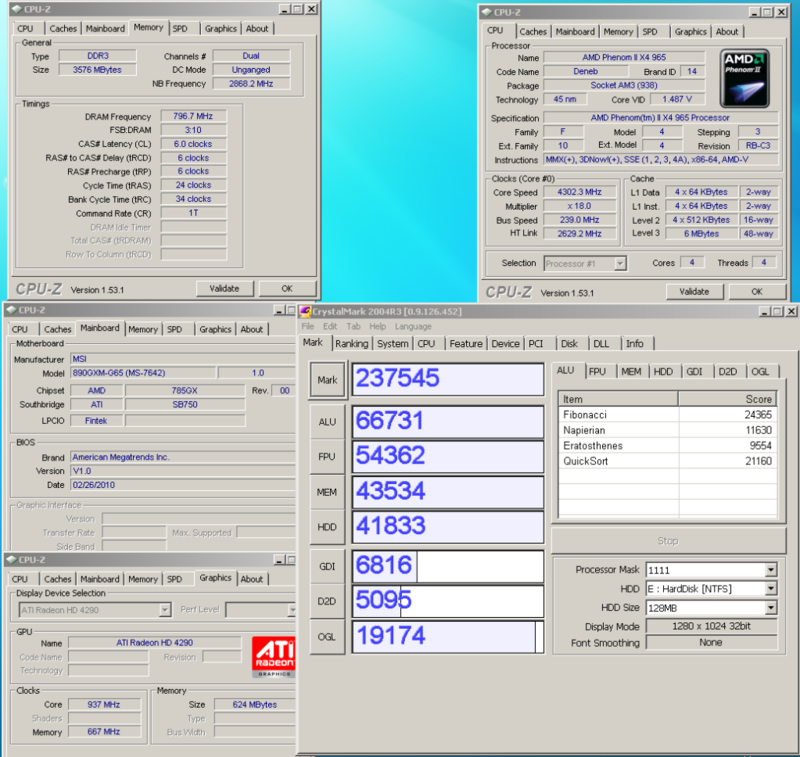Click the Stop button in CrystalMark
The height and width of the screenshot is (757, 800).
[667, 541]
